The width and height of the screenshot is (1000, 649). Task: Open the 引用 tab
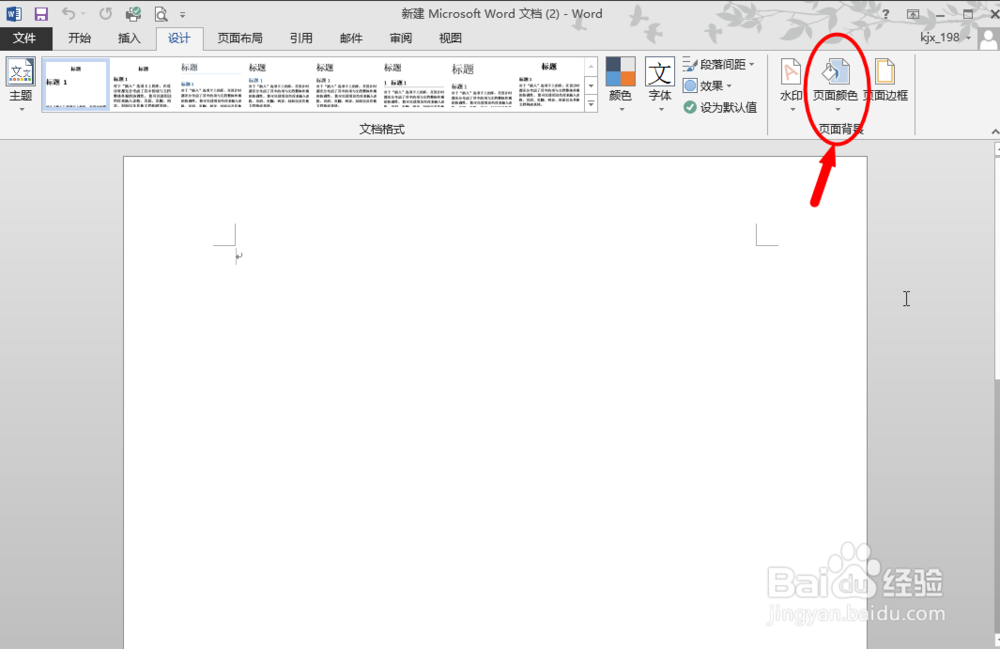point(301,38)
